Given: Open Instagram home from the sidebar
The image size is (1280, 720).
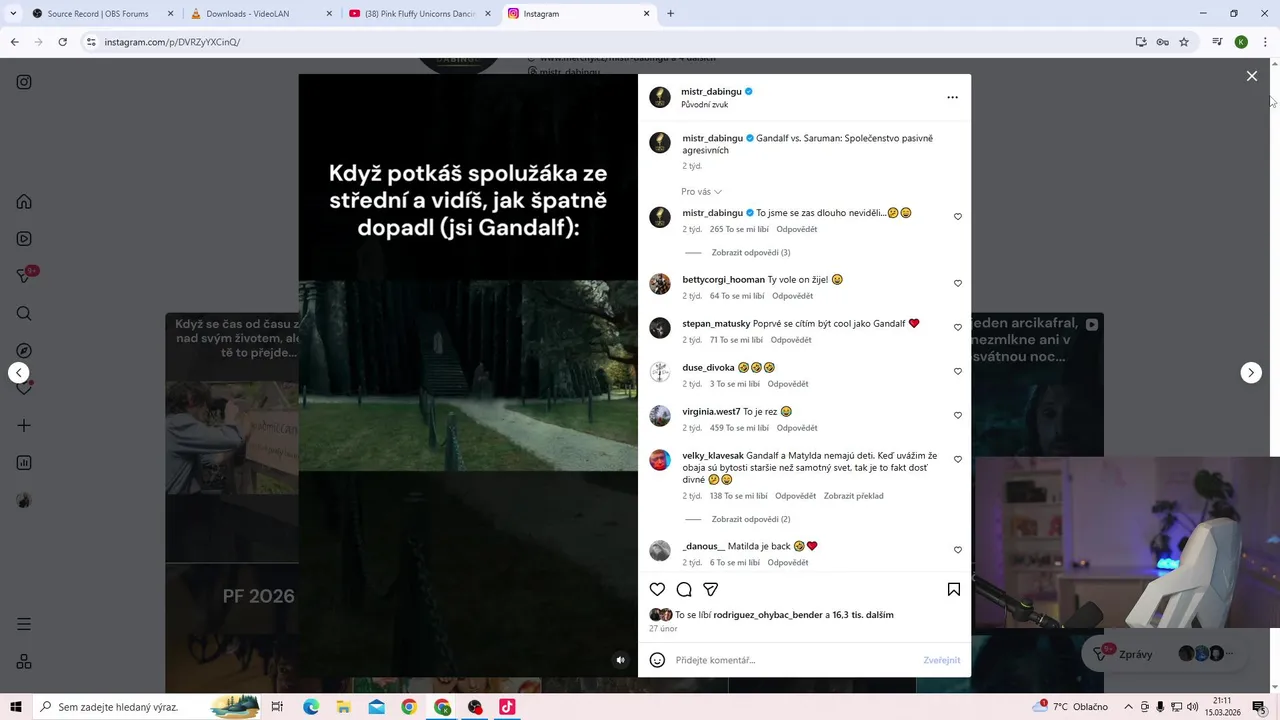Looking at the screenshot, I should click(24, 201).
